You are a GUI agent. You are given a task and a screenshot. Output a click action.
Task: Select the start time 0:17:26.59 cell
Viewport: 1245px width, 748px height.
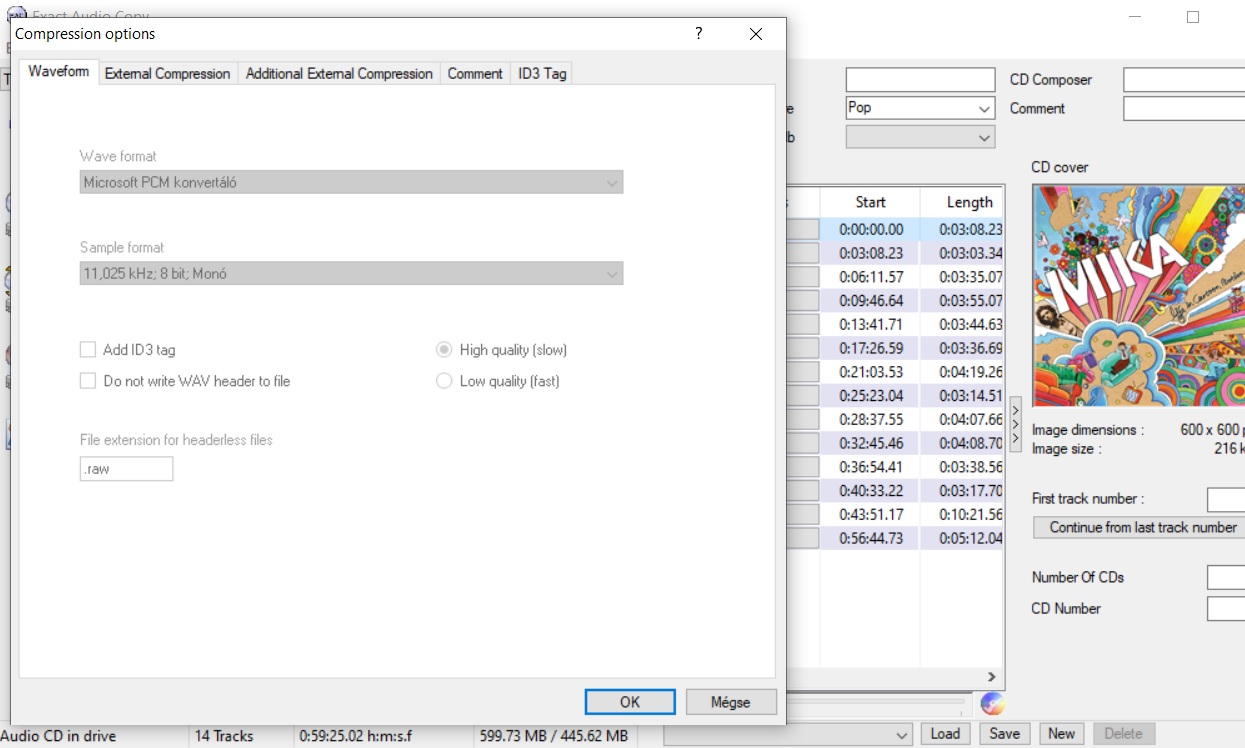tap(870, 348)
